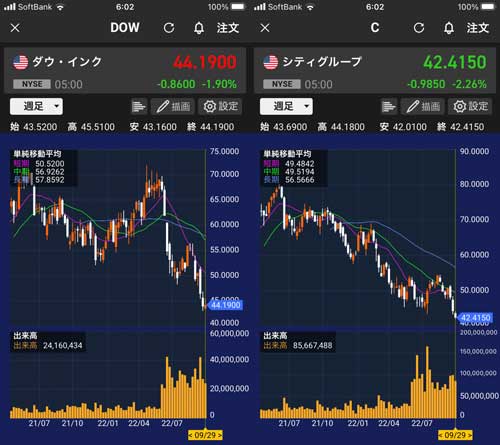The image size is (500, 445).
Task: Toggle price-by-volume icon on Citigroup chart
Action: coord(389,107)
